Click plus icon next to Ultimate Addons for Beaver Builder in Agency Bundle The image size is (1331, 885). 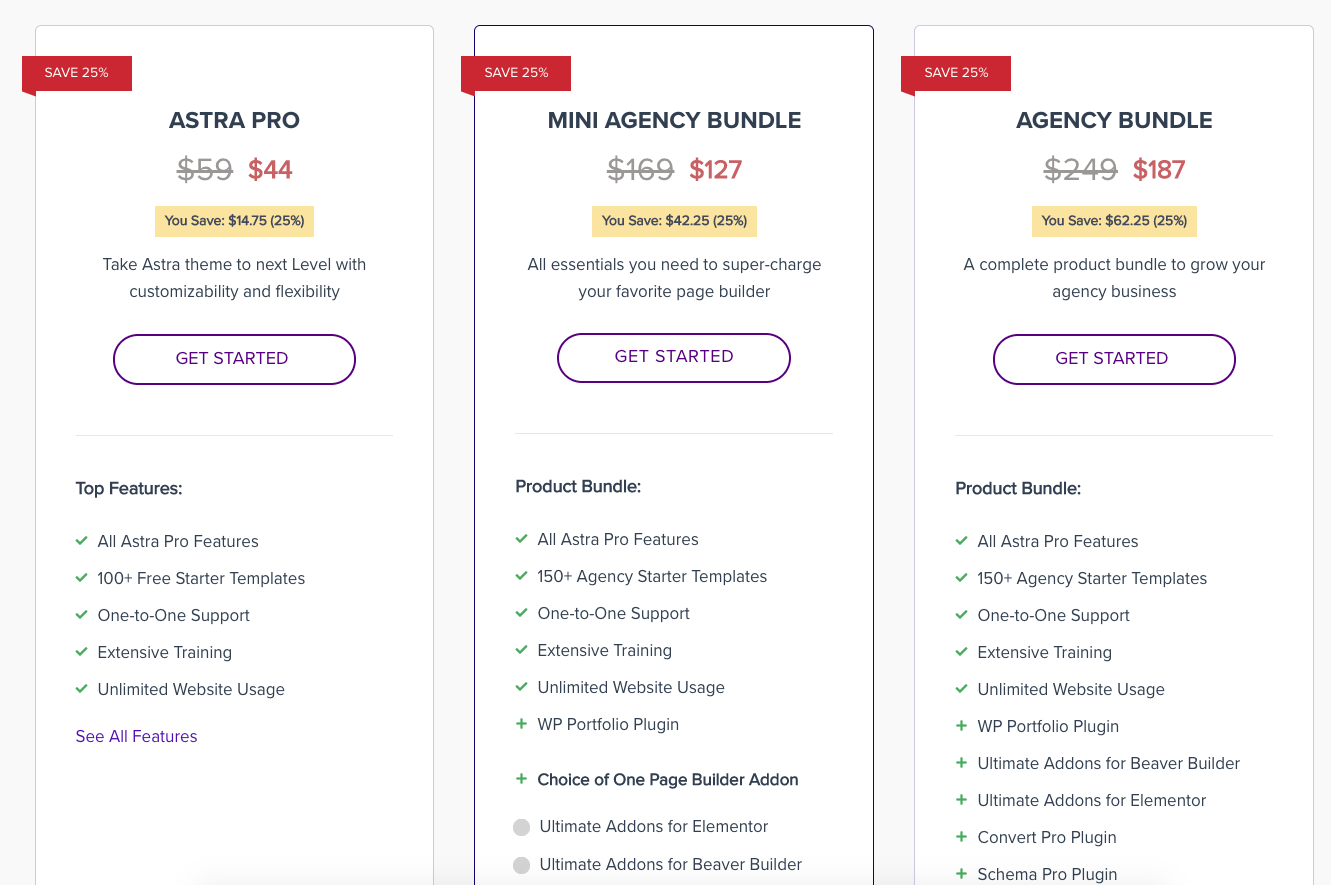(961, 763)
